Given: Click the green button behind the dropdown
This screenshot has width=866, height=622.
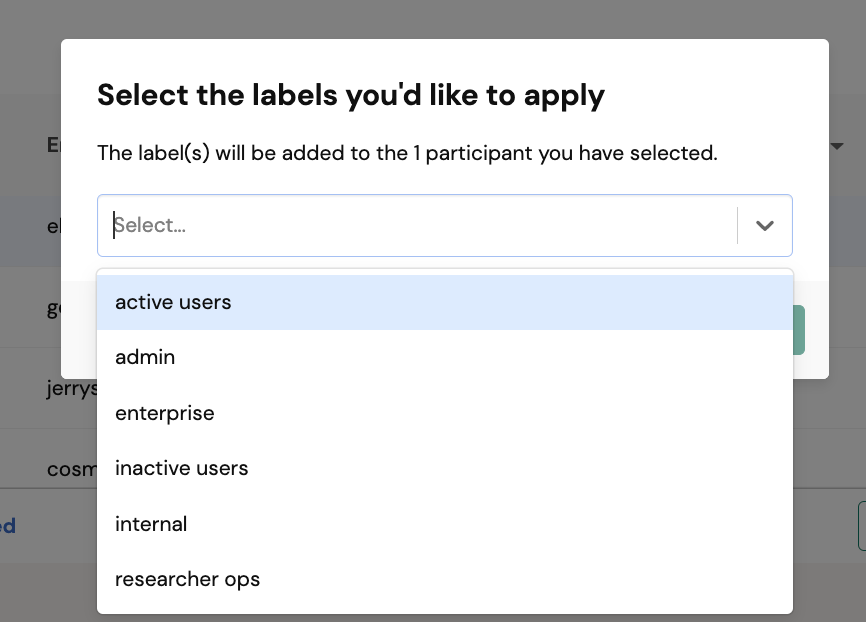Looking at the screenshot, I should pyautogui.click(x=799, y=330).
